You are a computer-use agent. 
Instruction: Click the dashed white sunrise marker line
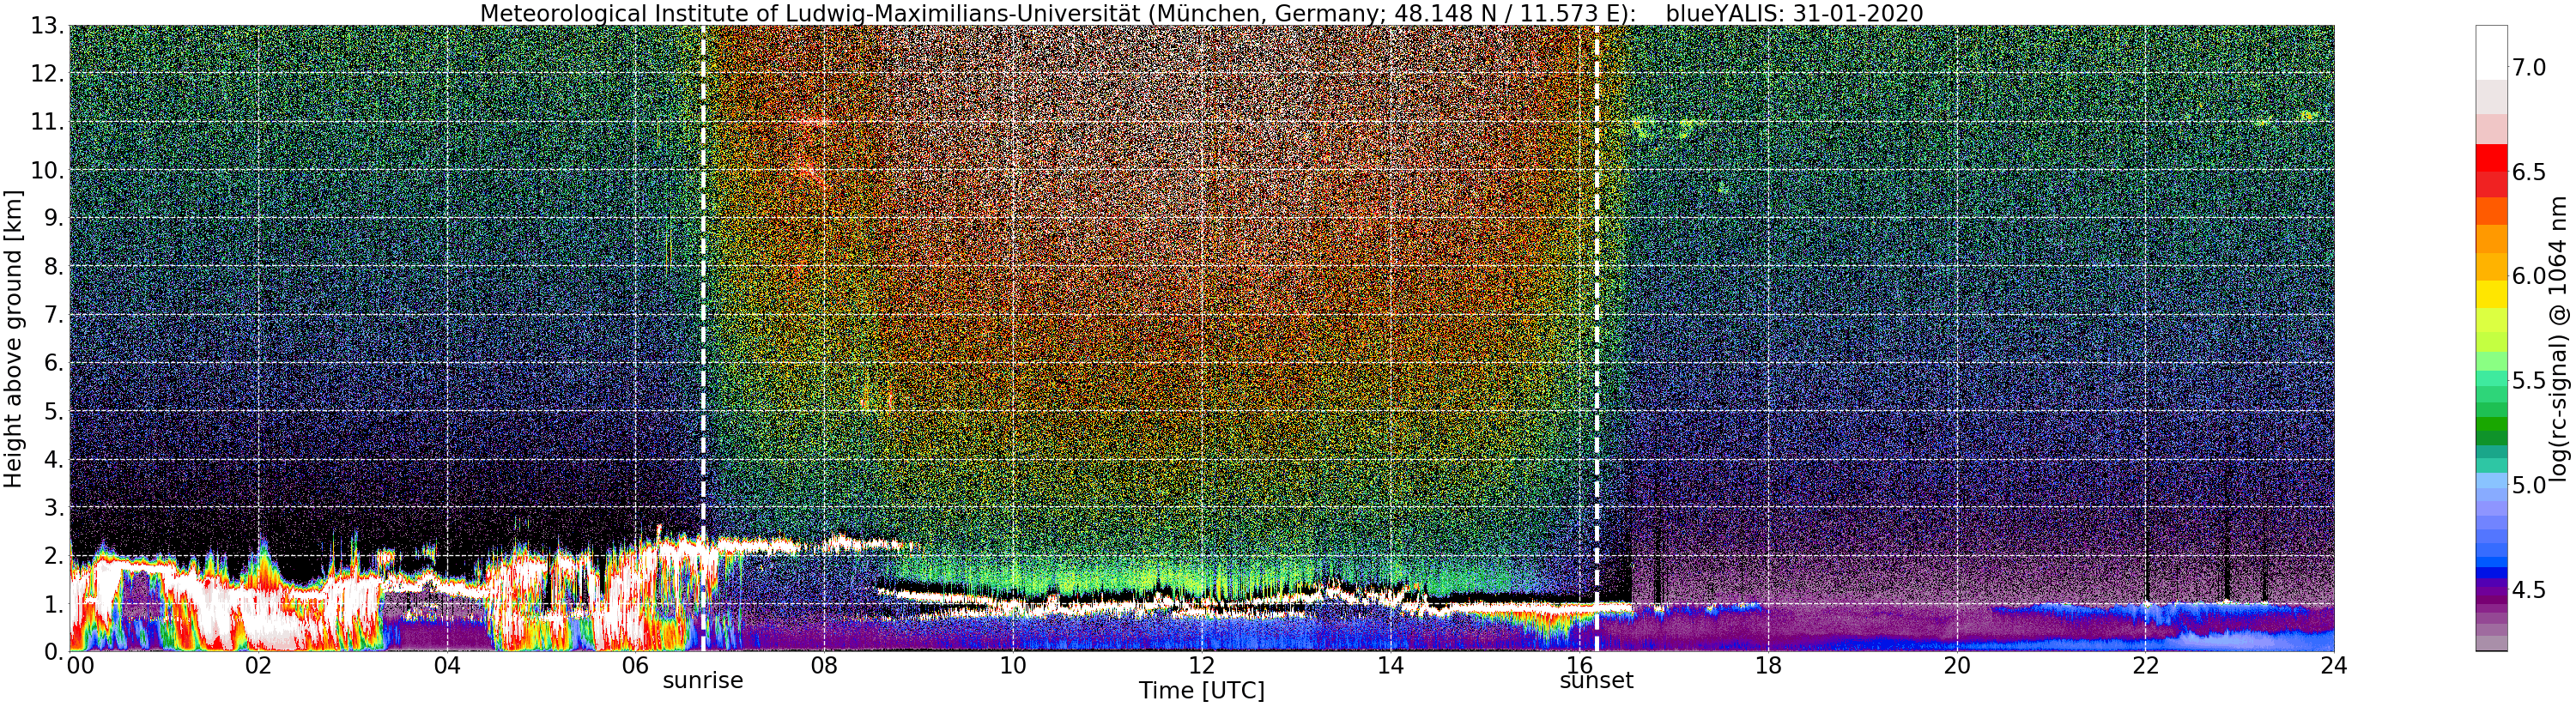coord(703,338)
